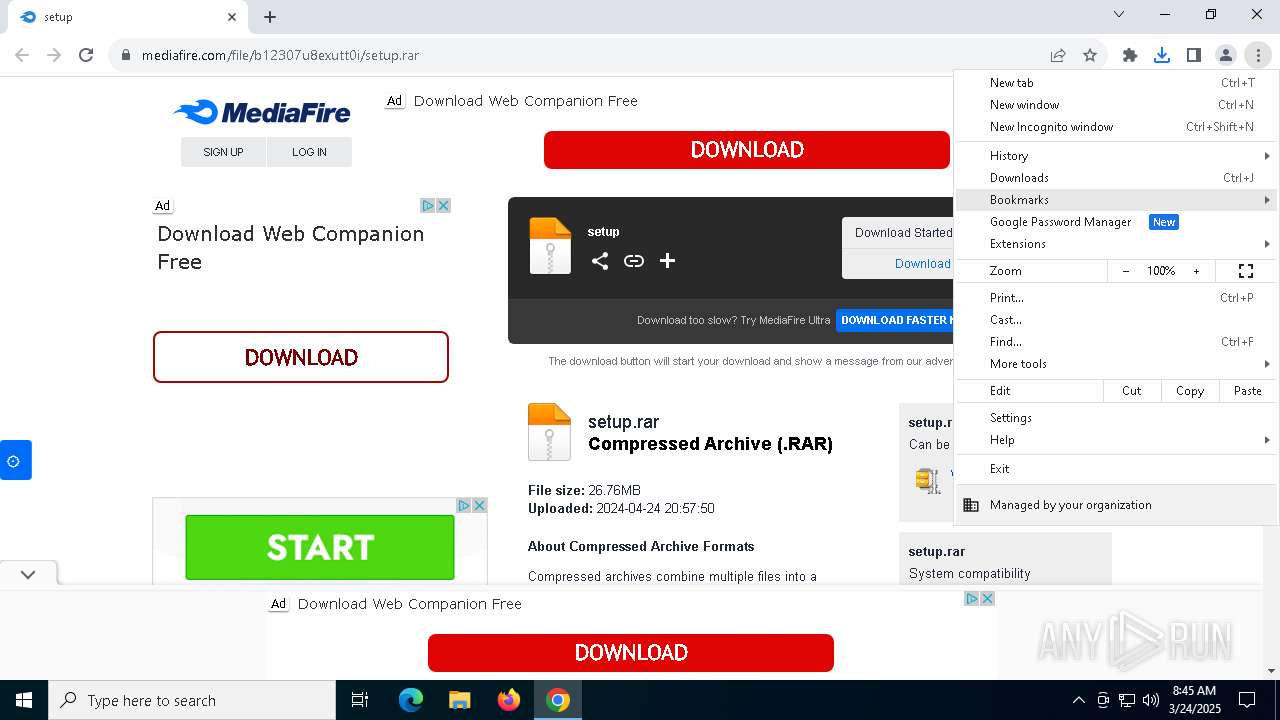This screenshot has height=720, width=1280.
Task: Select New window in the menu
Action: tap(1117, 105)
